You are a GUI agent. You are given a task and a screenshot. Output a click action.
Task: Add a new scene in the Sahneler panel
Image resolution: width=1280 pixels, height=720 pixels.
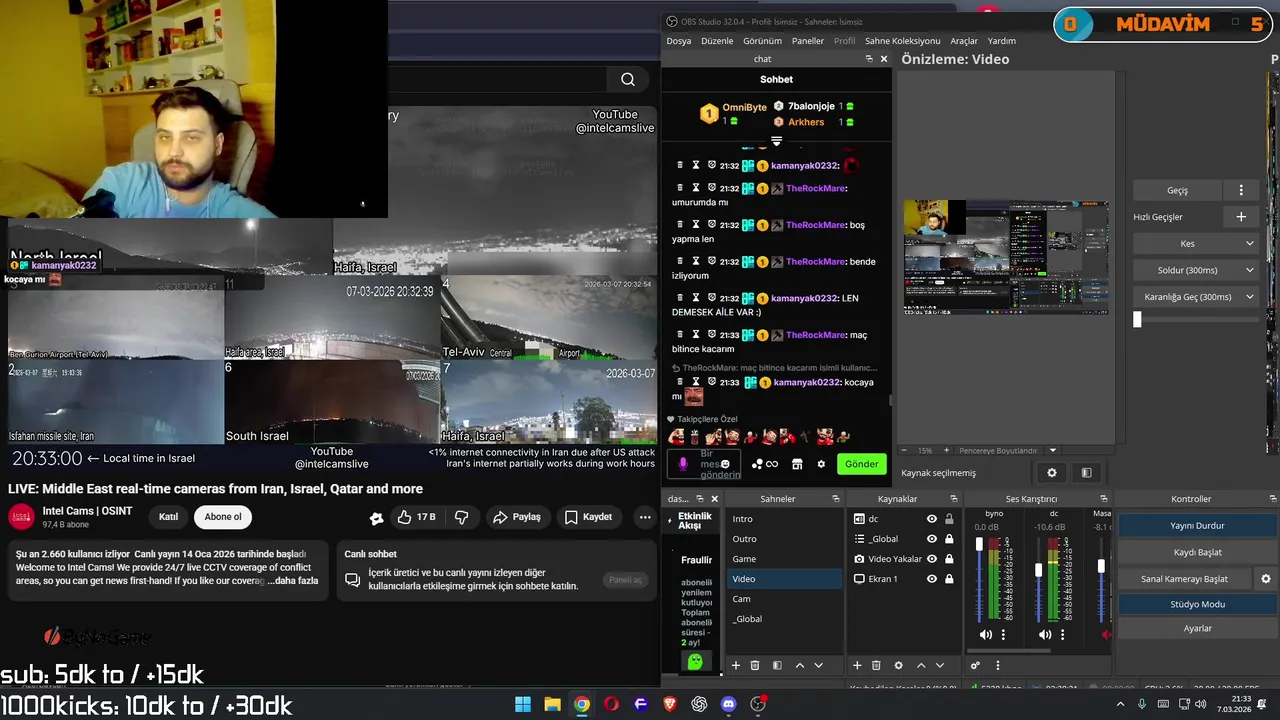[x=736, y=665]
